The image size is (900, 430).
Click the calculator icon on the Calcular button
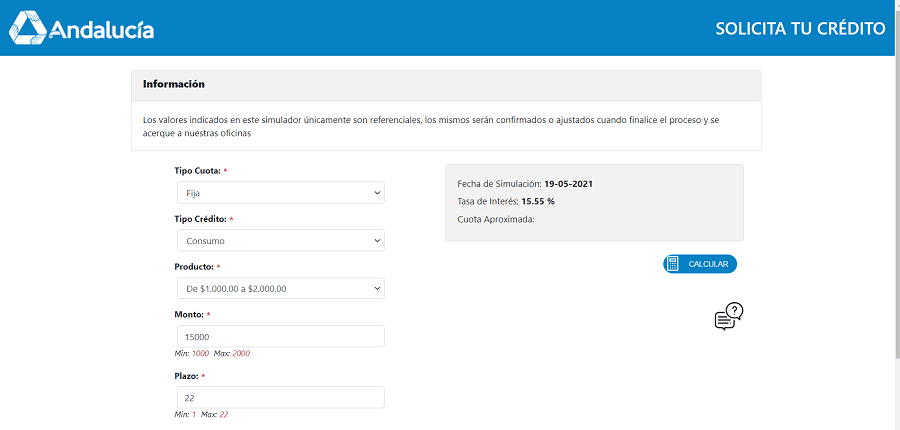click(674, 264)
